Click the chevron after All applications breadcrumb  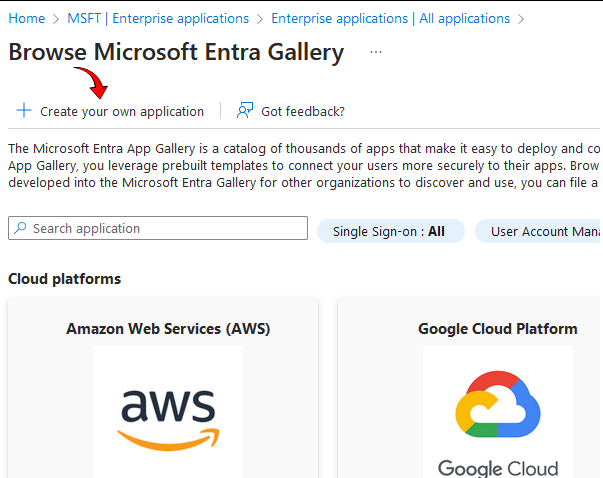click(x=521, y=19)
